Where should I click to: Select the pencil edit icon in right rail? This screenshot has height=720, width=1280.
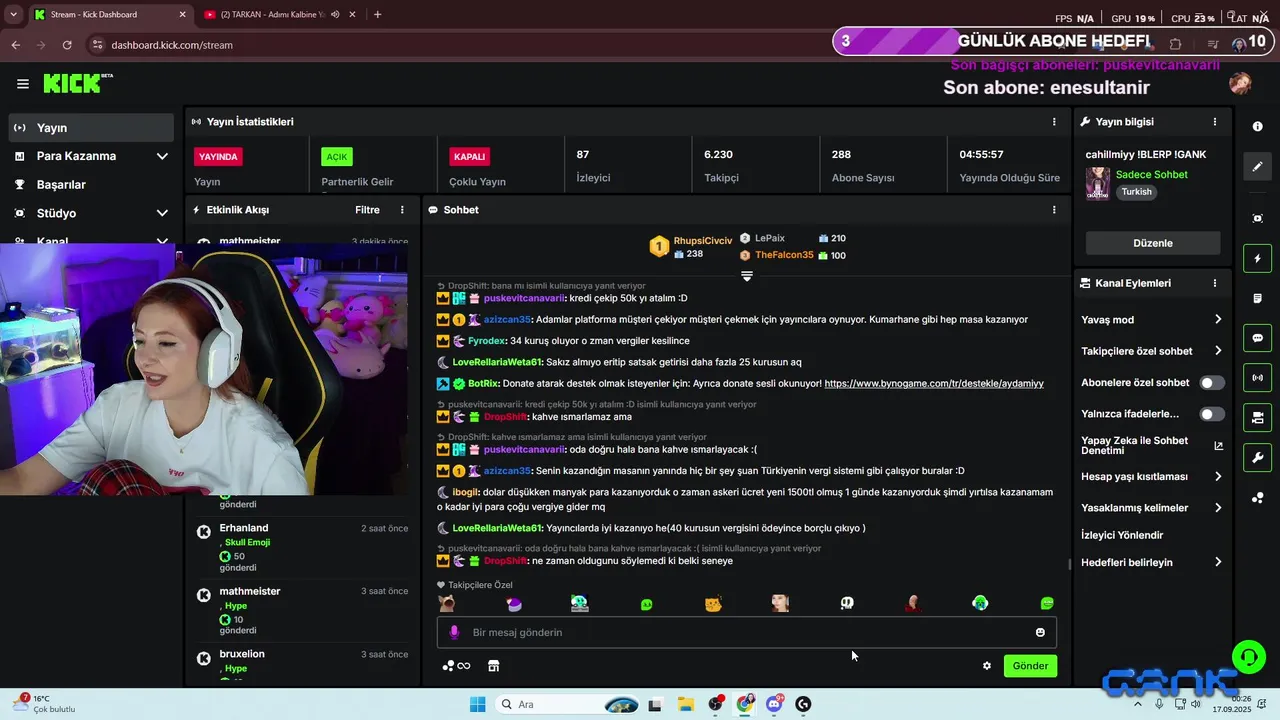pyautogui.click(x=1258, y=166)
